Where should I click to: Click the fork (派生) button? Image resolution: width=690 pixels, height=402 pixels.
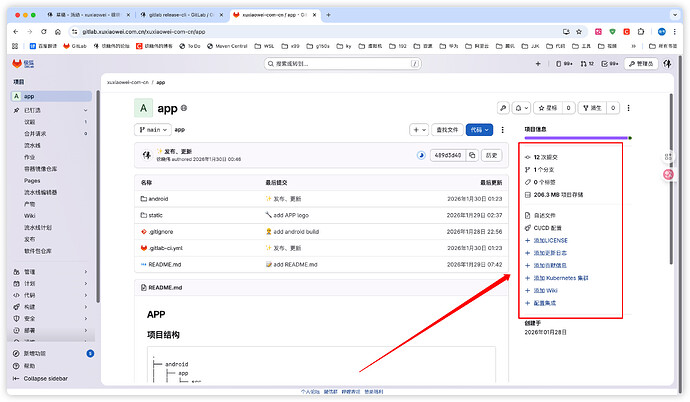pos(594,108)
